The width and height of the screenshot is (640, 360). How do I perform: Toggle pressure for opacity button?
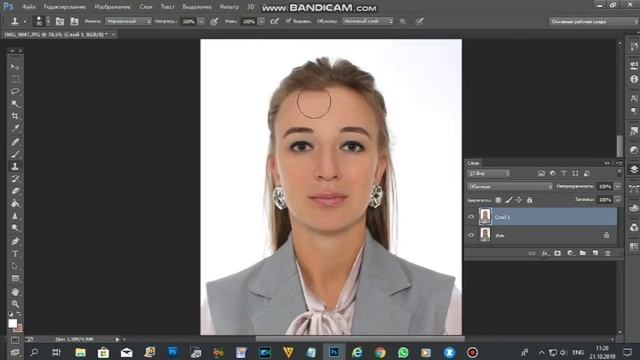click(214, 21)
